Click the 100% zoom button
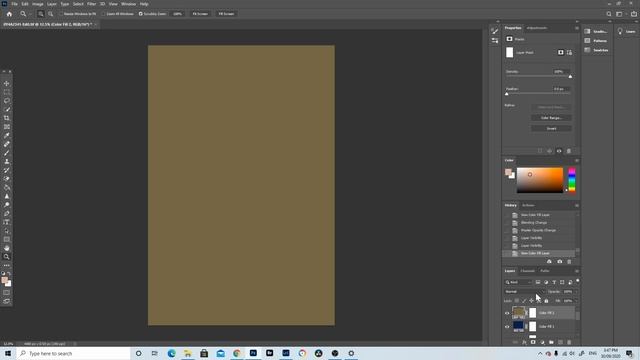The image size is (640, 360). pos(177,14)
